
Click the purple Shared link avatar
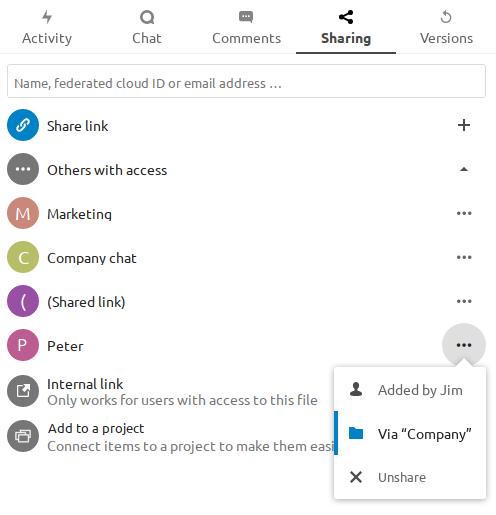click(23, 301)
